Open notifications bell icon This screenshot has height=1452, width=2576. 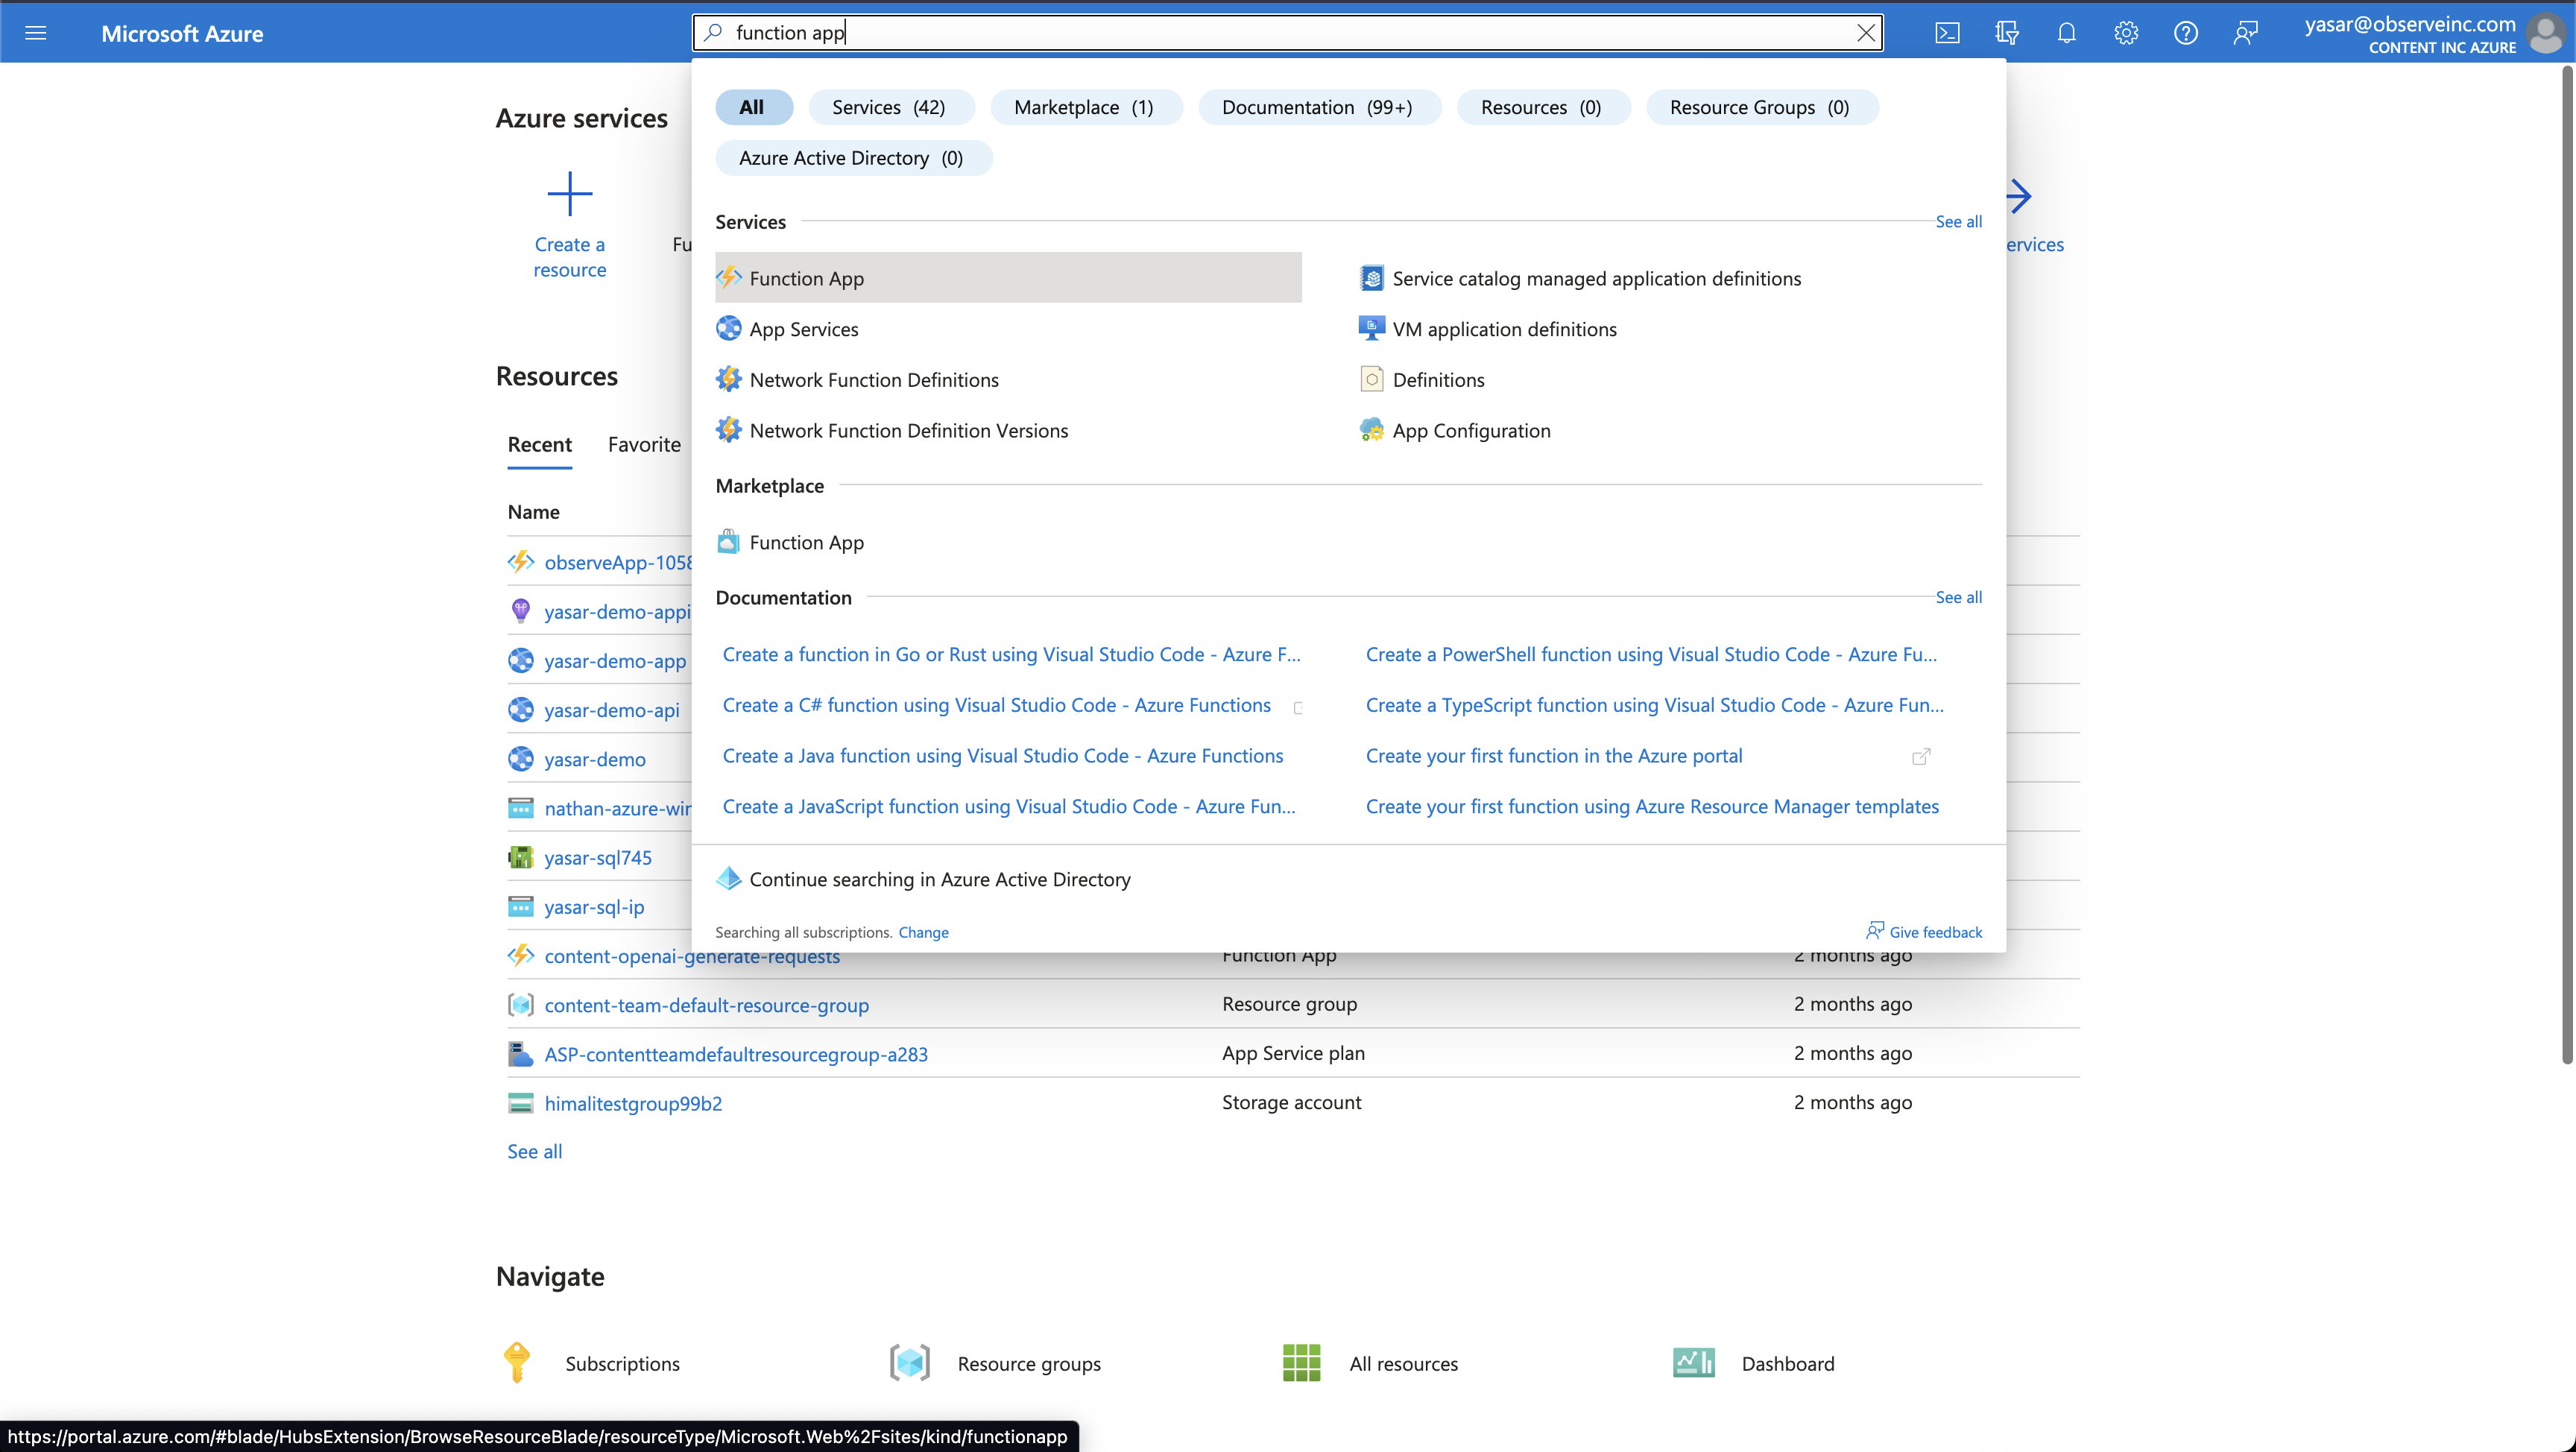pyautogui.click(x=2066, y=33)
